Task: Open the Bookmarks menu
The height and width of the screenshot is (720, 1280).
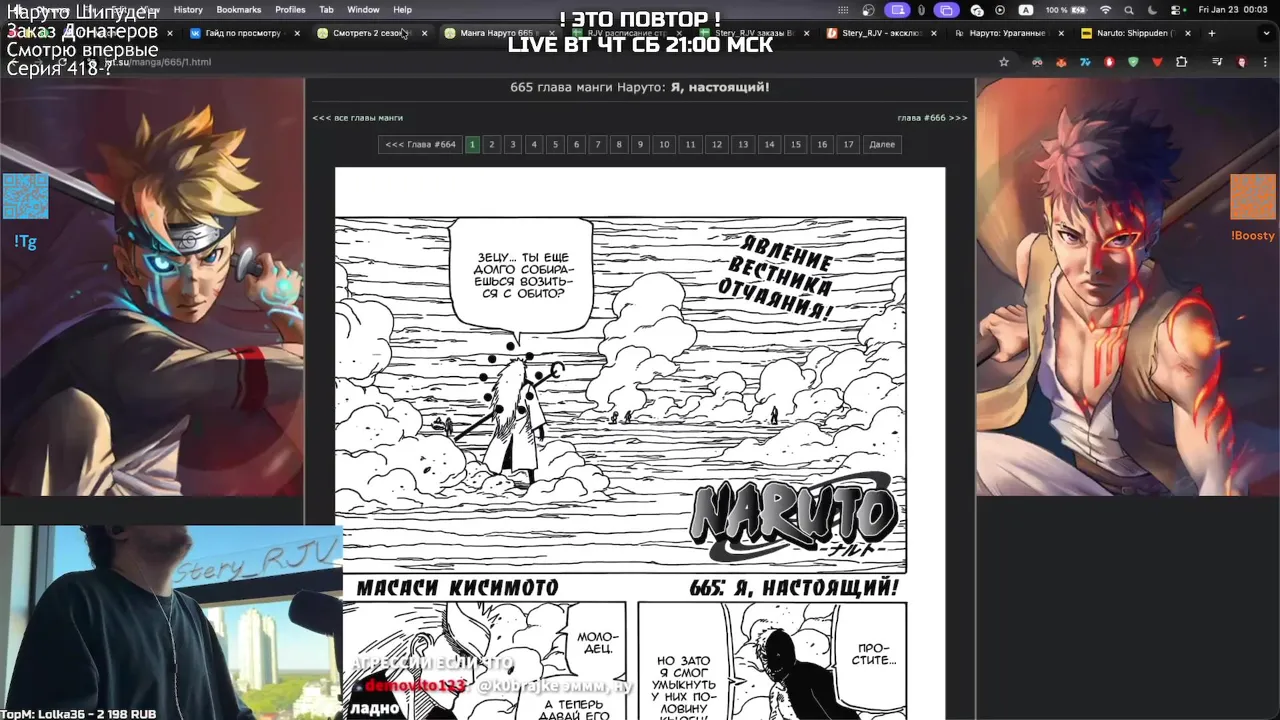Action: 239,10
